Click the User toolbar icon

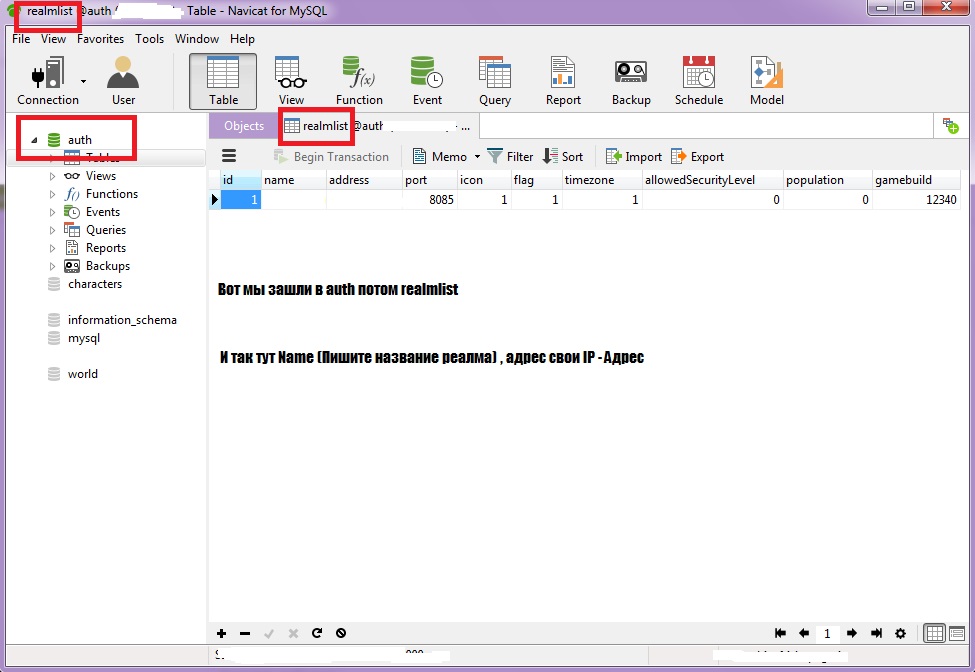[x=123, y=80]
